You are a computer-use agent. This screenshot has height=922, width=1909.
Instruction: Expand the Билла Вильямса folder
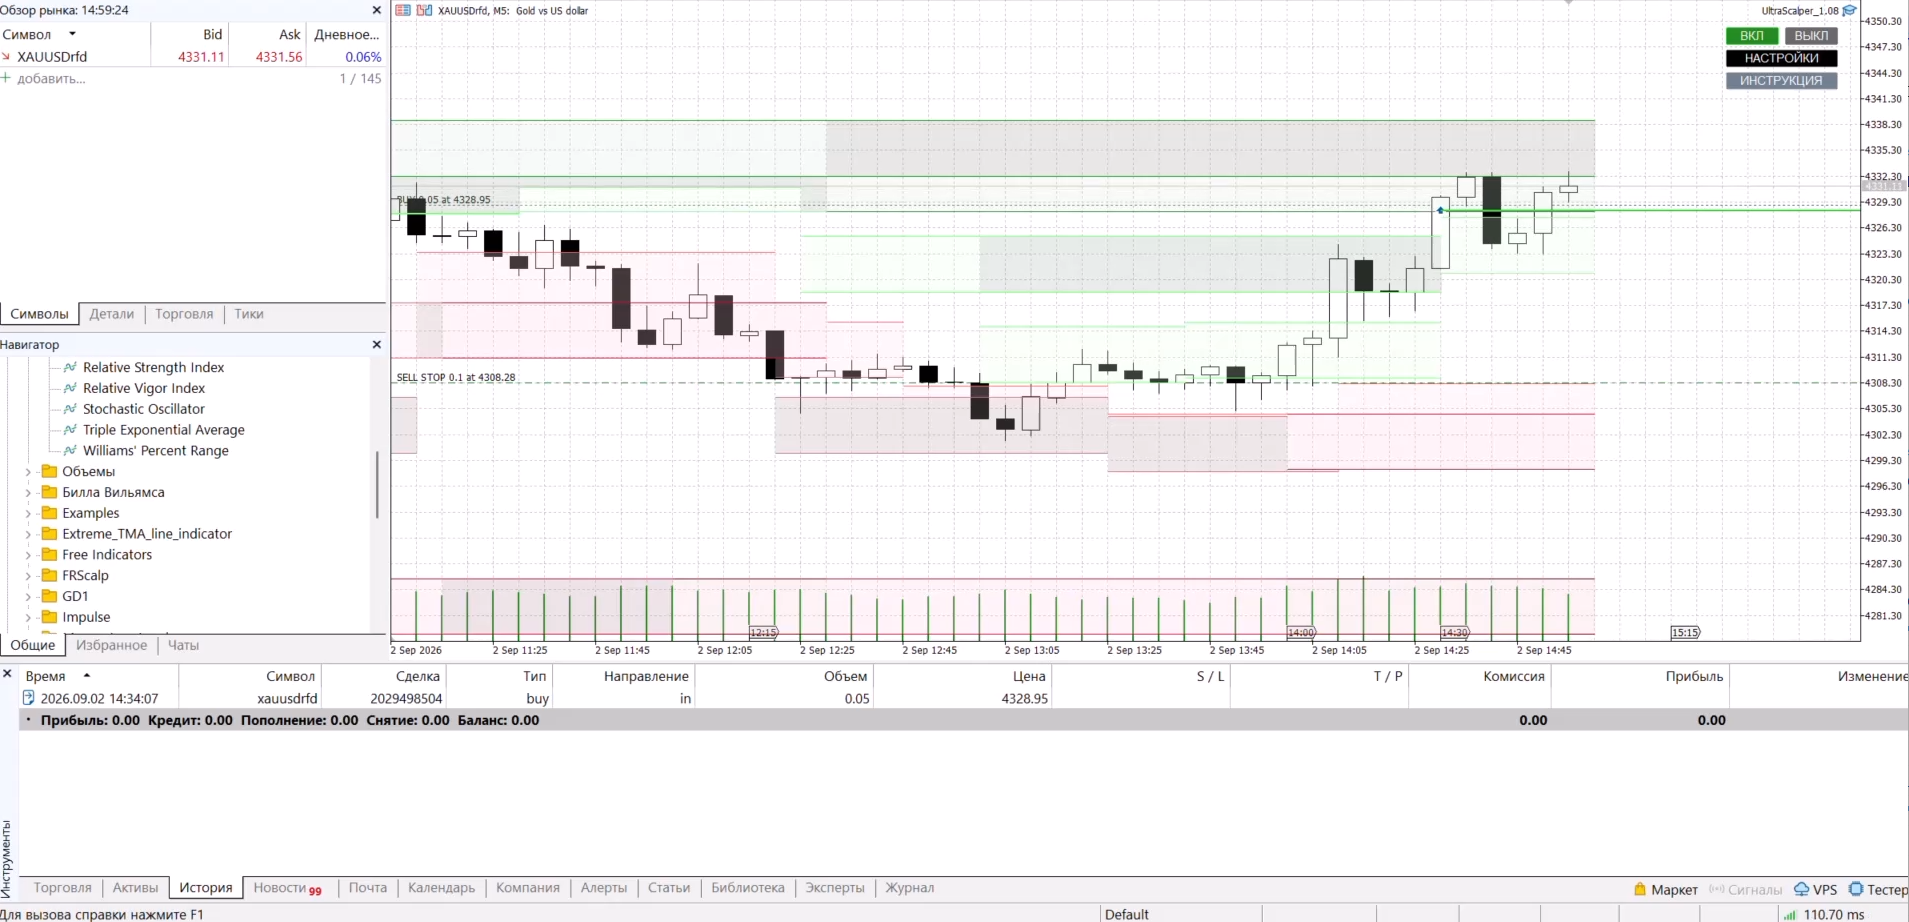point(28,493)
